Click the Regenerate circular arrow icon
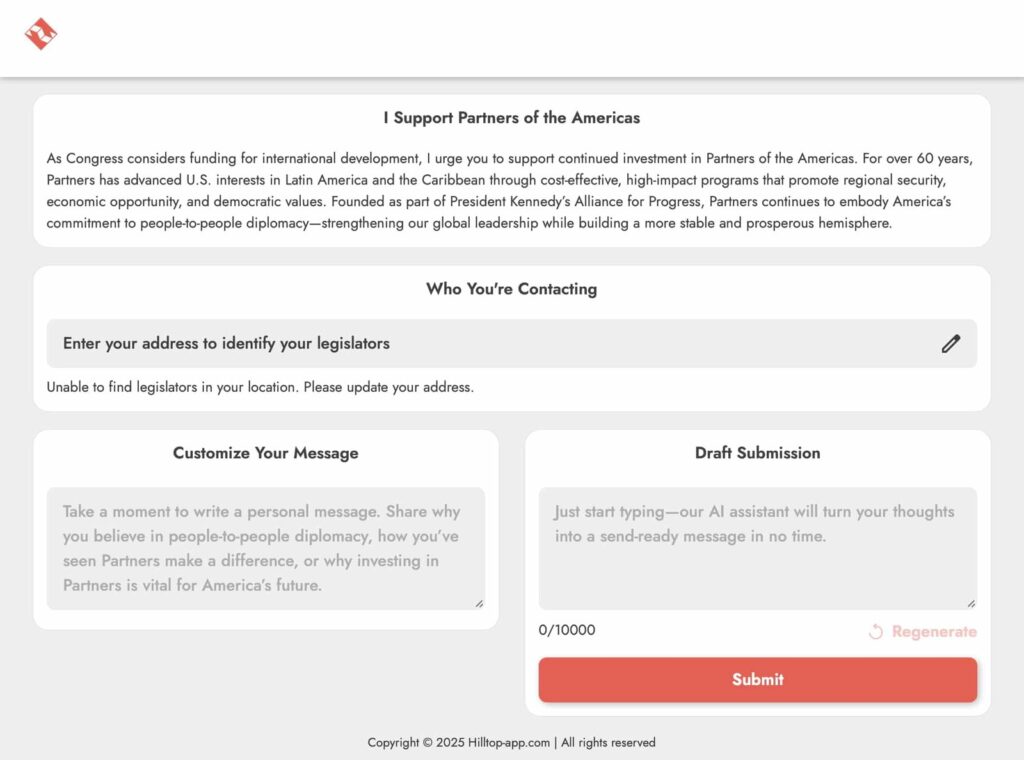This screenshot has width=1024, height=760. [x=876, y=631]
